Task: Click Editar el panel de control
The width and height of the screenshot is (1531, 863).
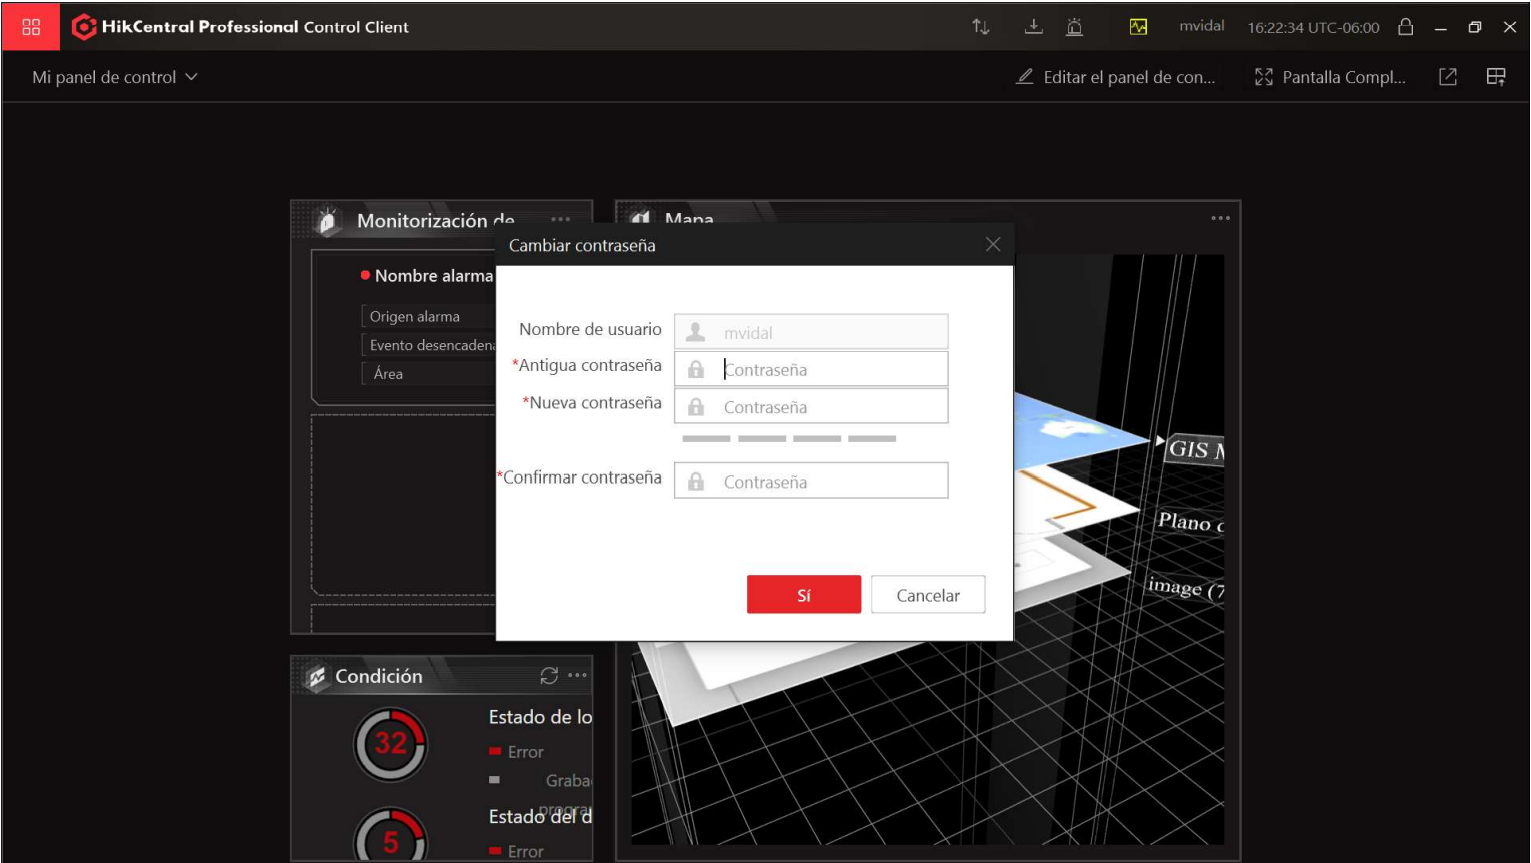Action: tap(1116, 77)
